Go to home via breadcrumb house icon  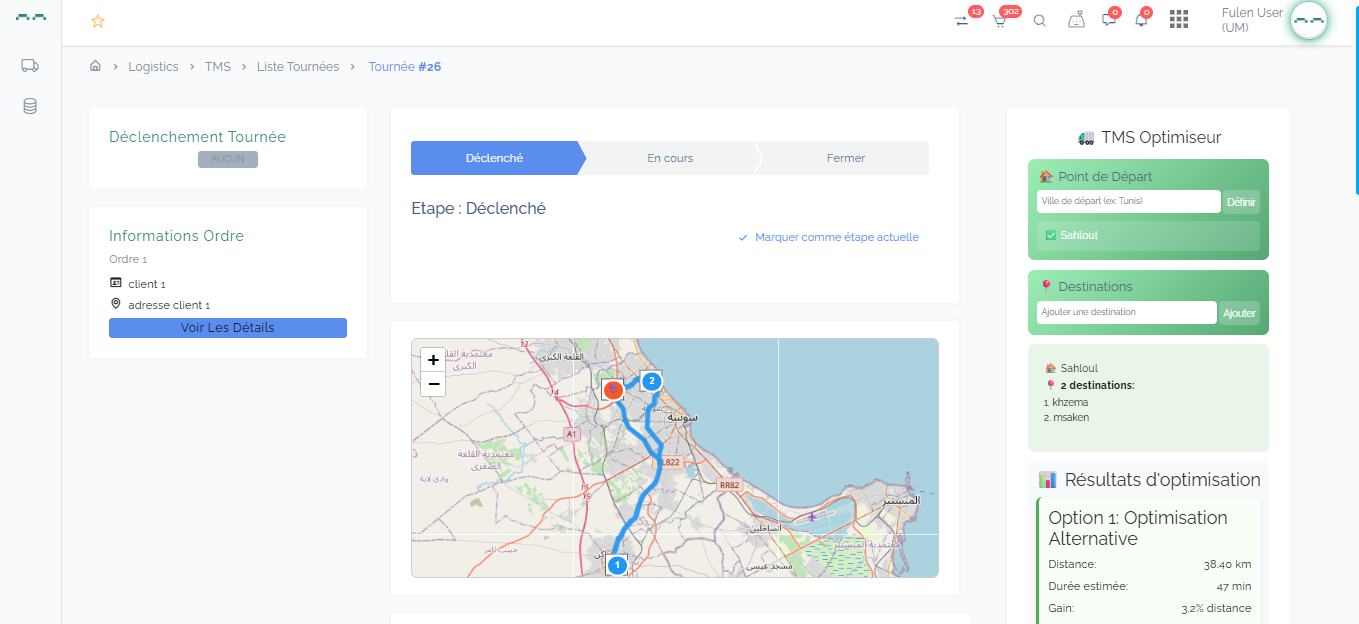point(95,66)
